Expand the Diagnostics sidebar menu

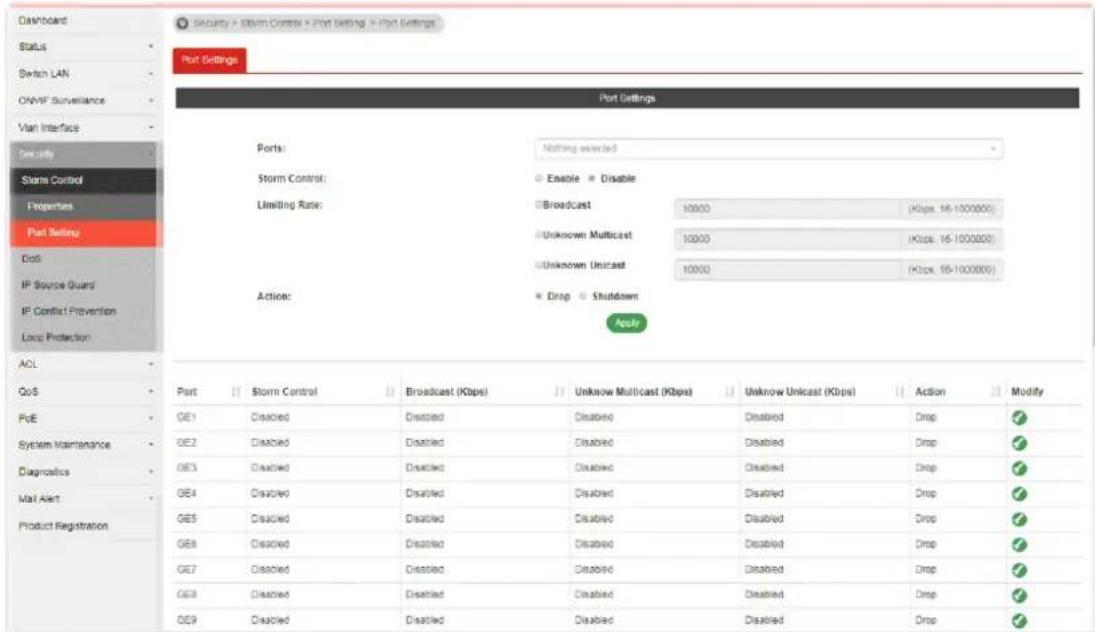pyautogui.click(x=85, y=472)
